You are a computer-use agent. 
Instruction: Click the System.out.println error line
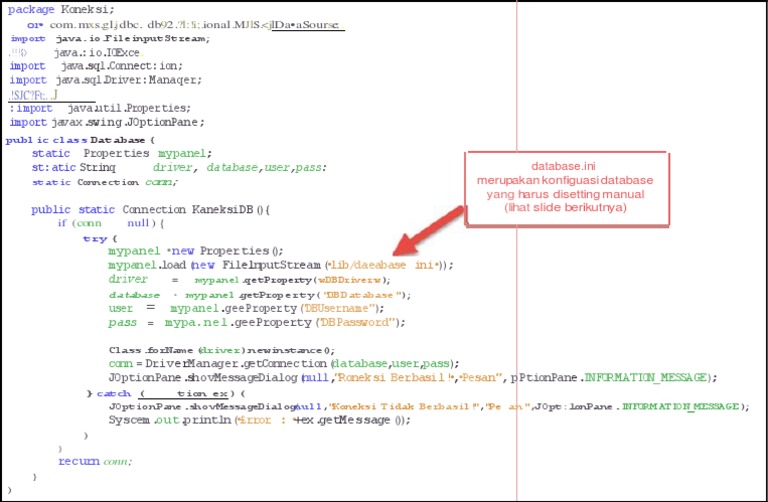pyautogui.click(x=260, y=420)
